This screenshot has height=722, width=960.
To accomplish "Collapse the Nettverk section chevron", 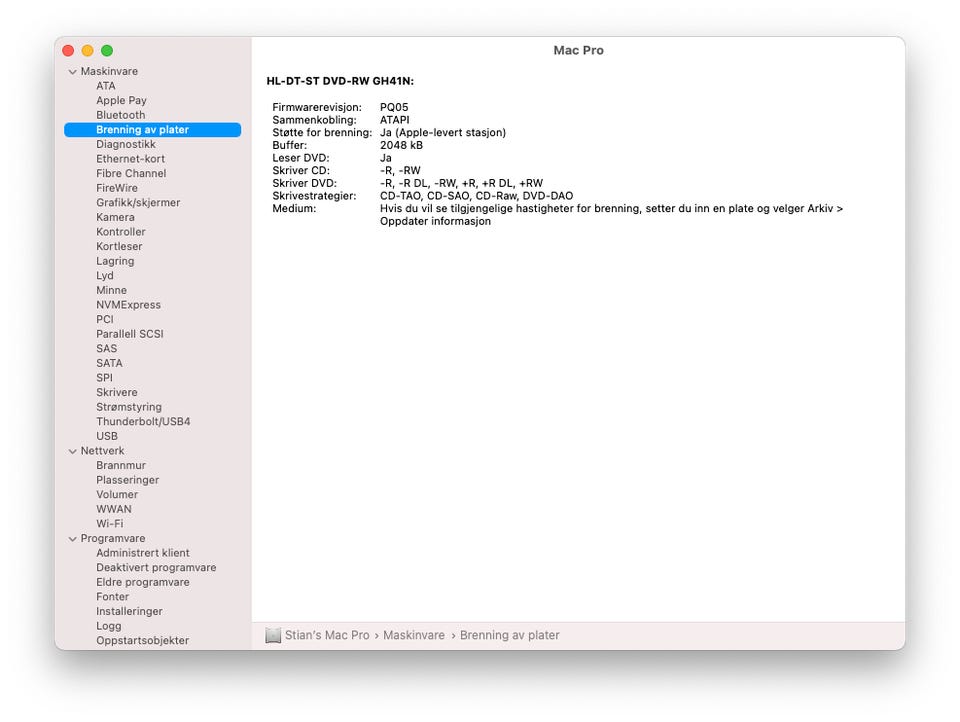I will click(x=72, y=451).
